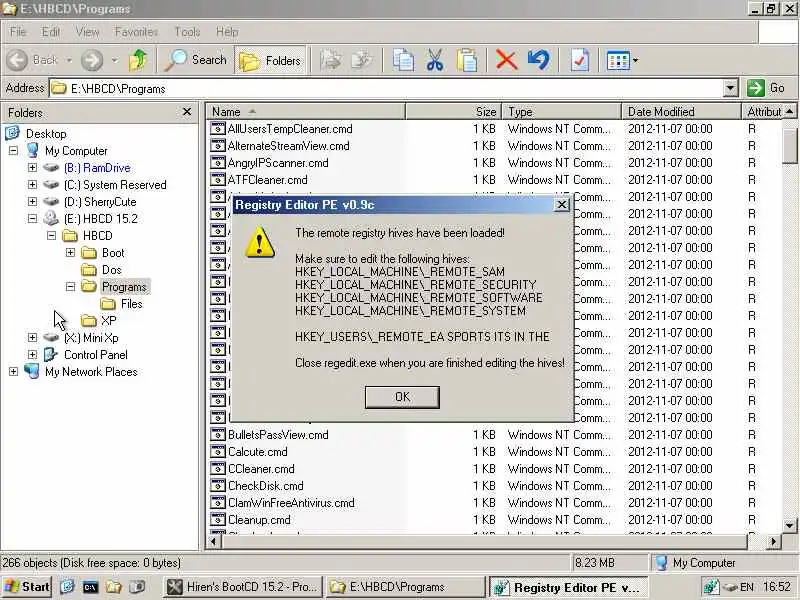Click the Start button
Screen dimensions: 800x600
tap(26, 587)
